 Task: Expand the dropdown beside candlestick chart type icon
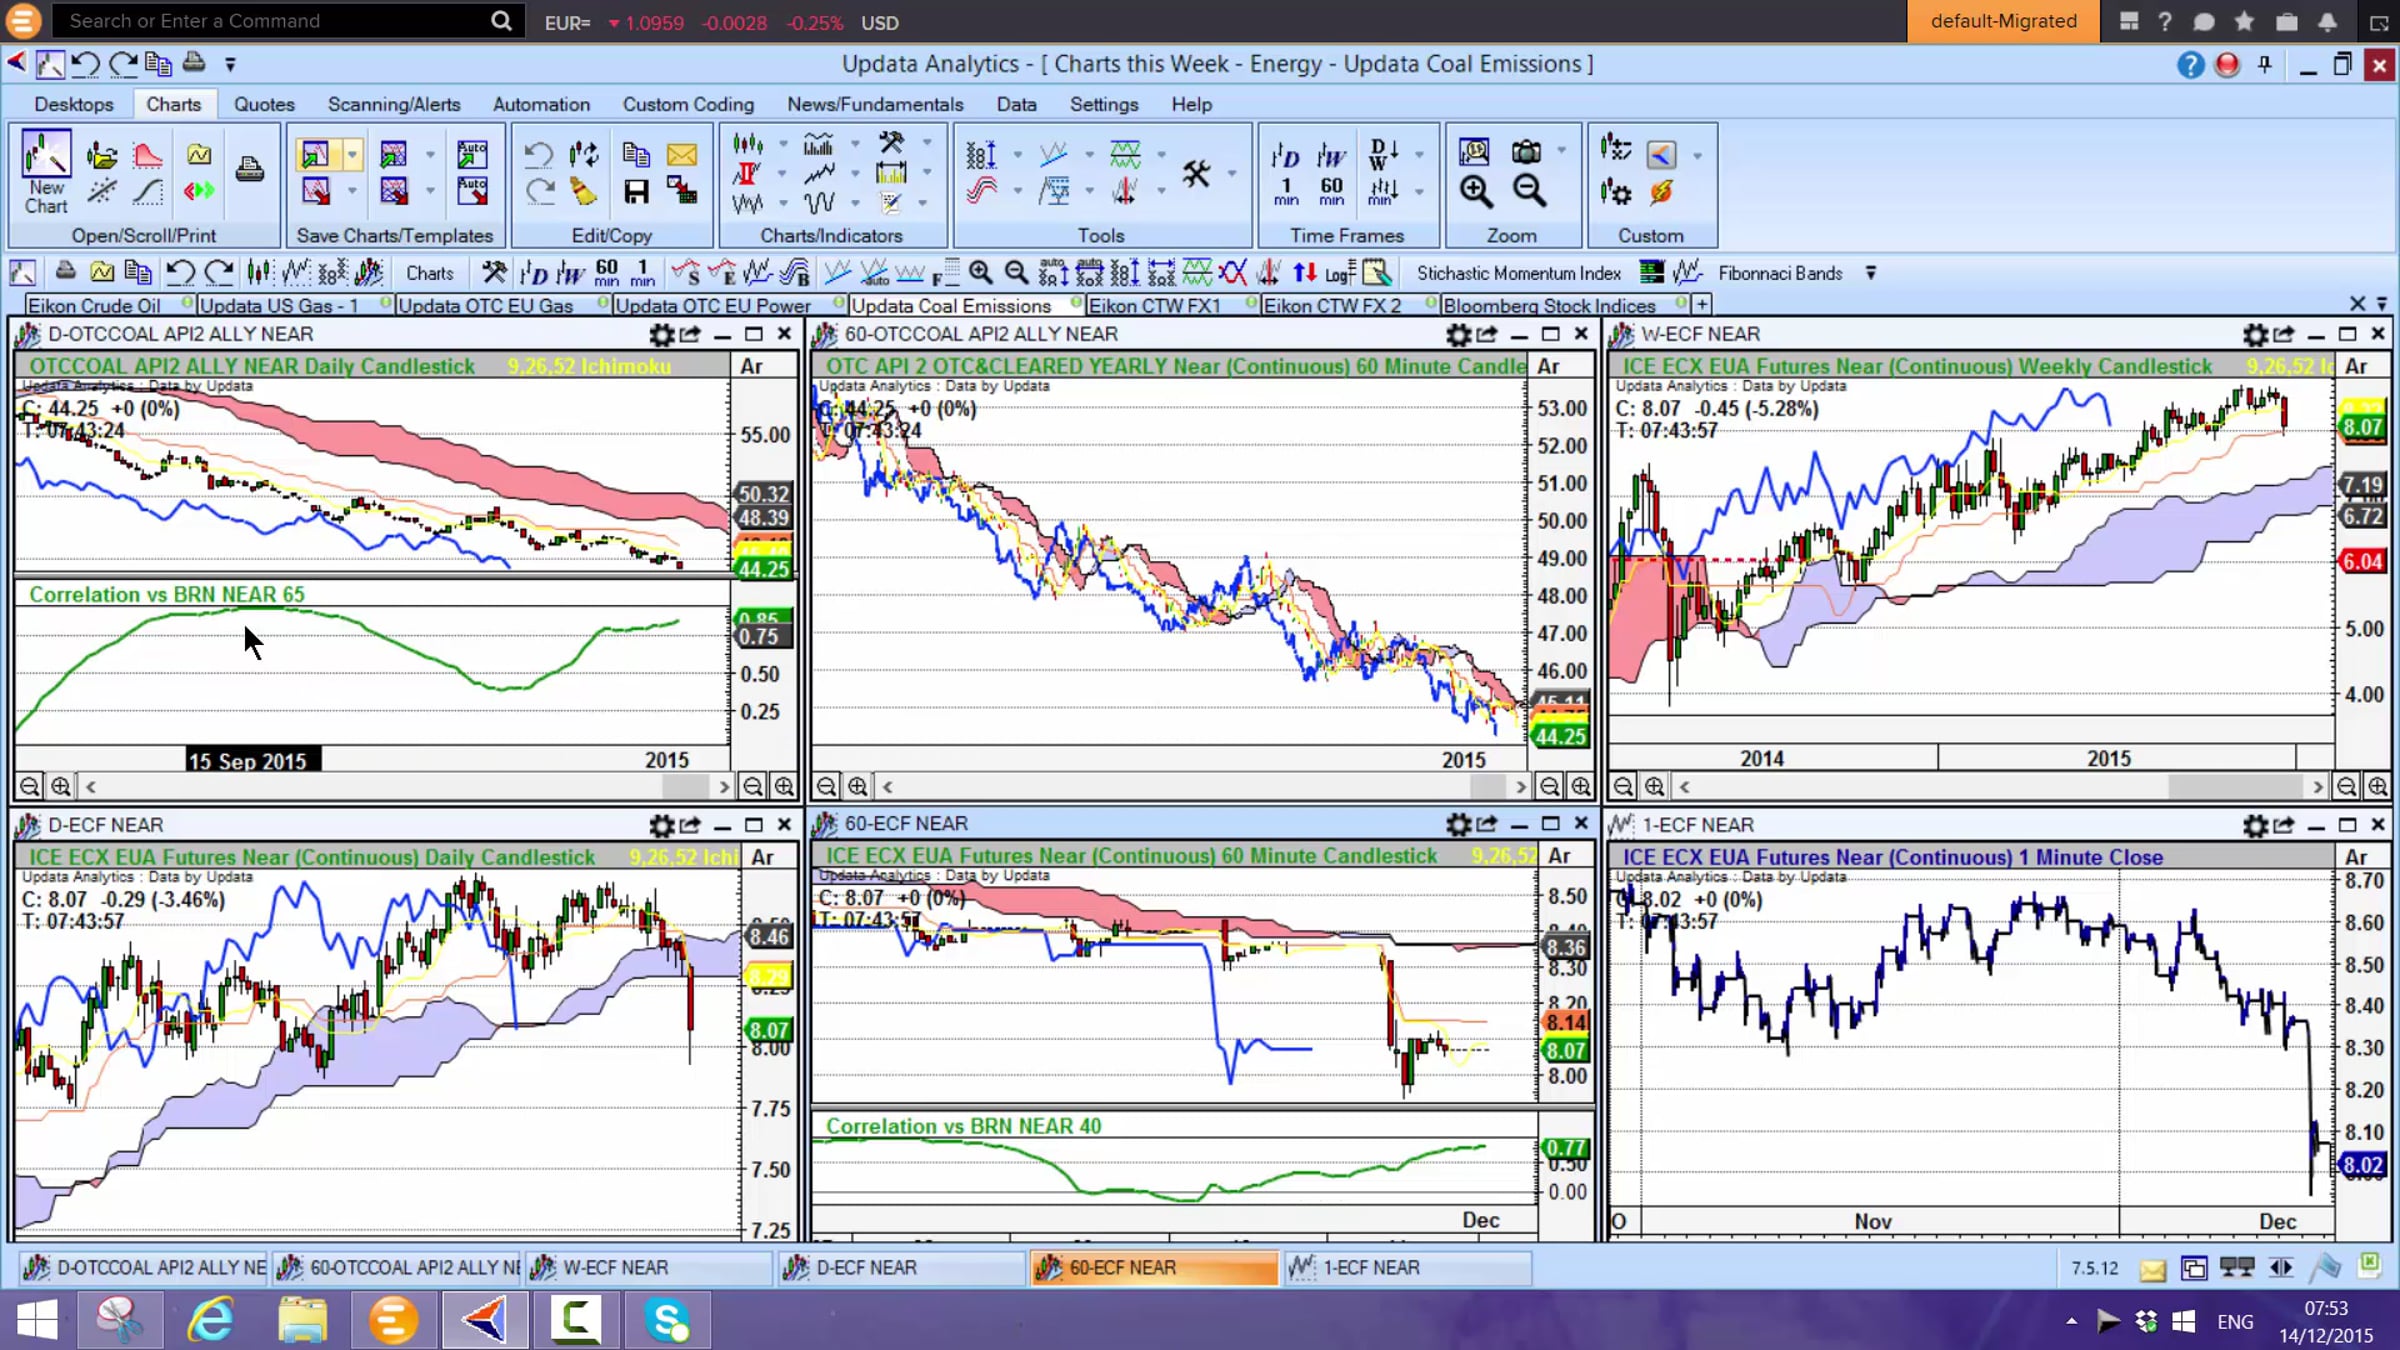click(x=782, y=145)
